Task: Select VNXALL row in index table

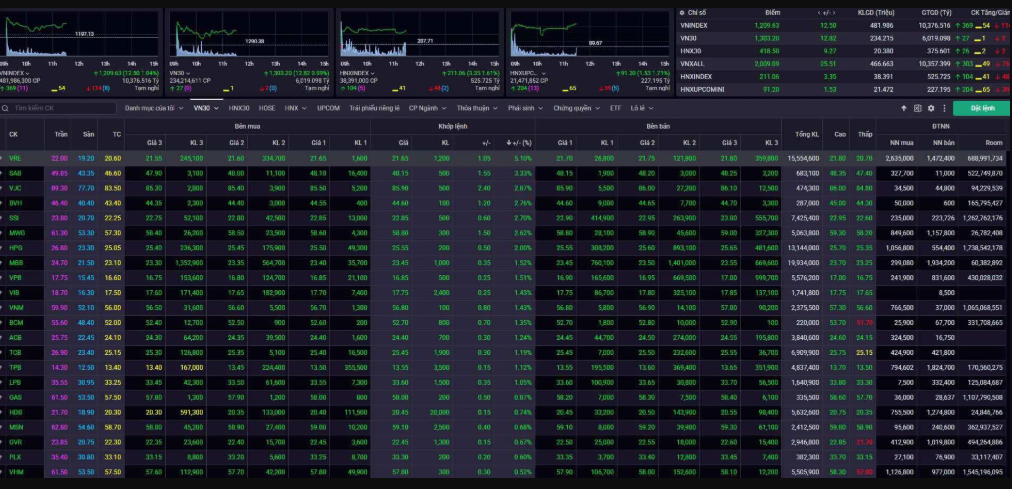Action: [844, 64]
